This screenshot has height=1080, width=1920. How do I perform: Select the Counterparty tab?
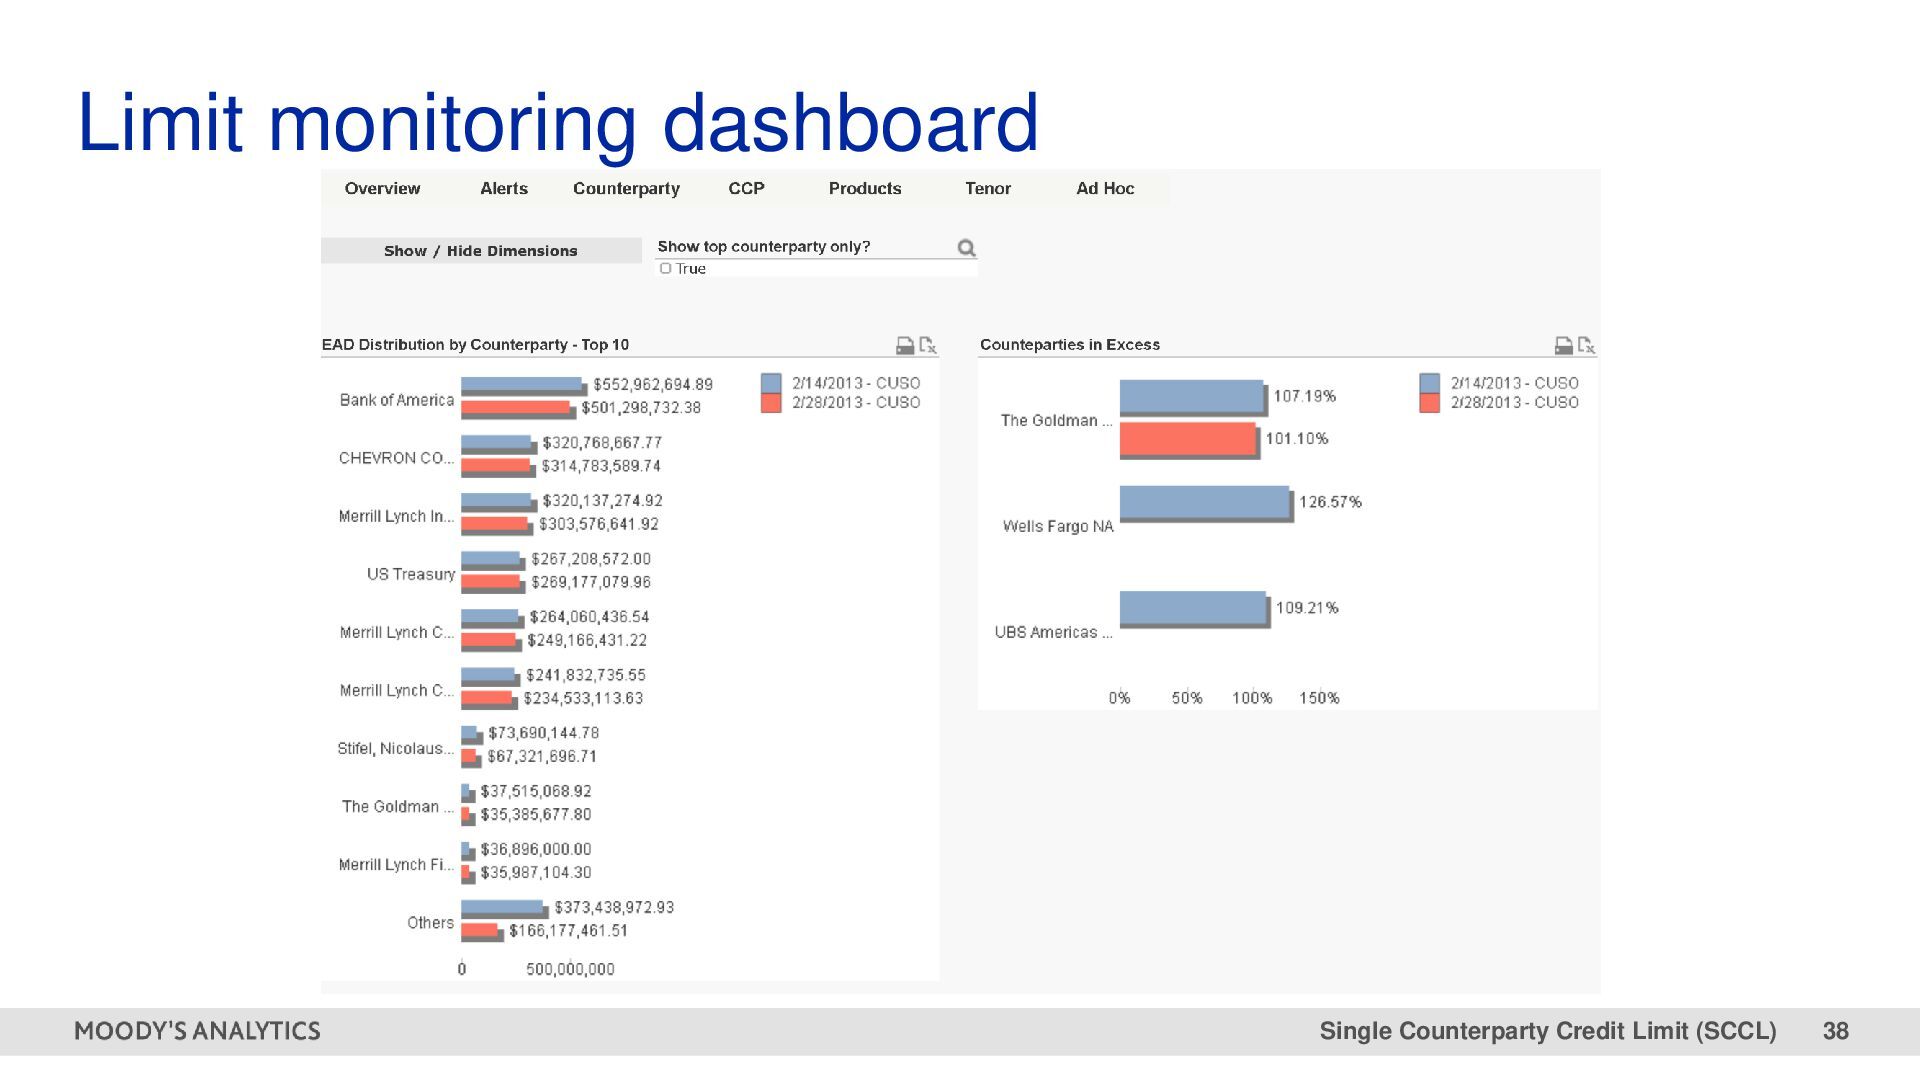point(626,188)
